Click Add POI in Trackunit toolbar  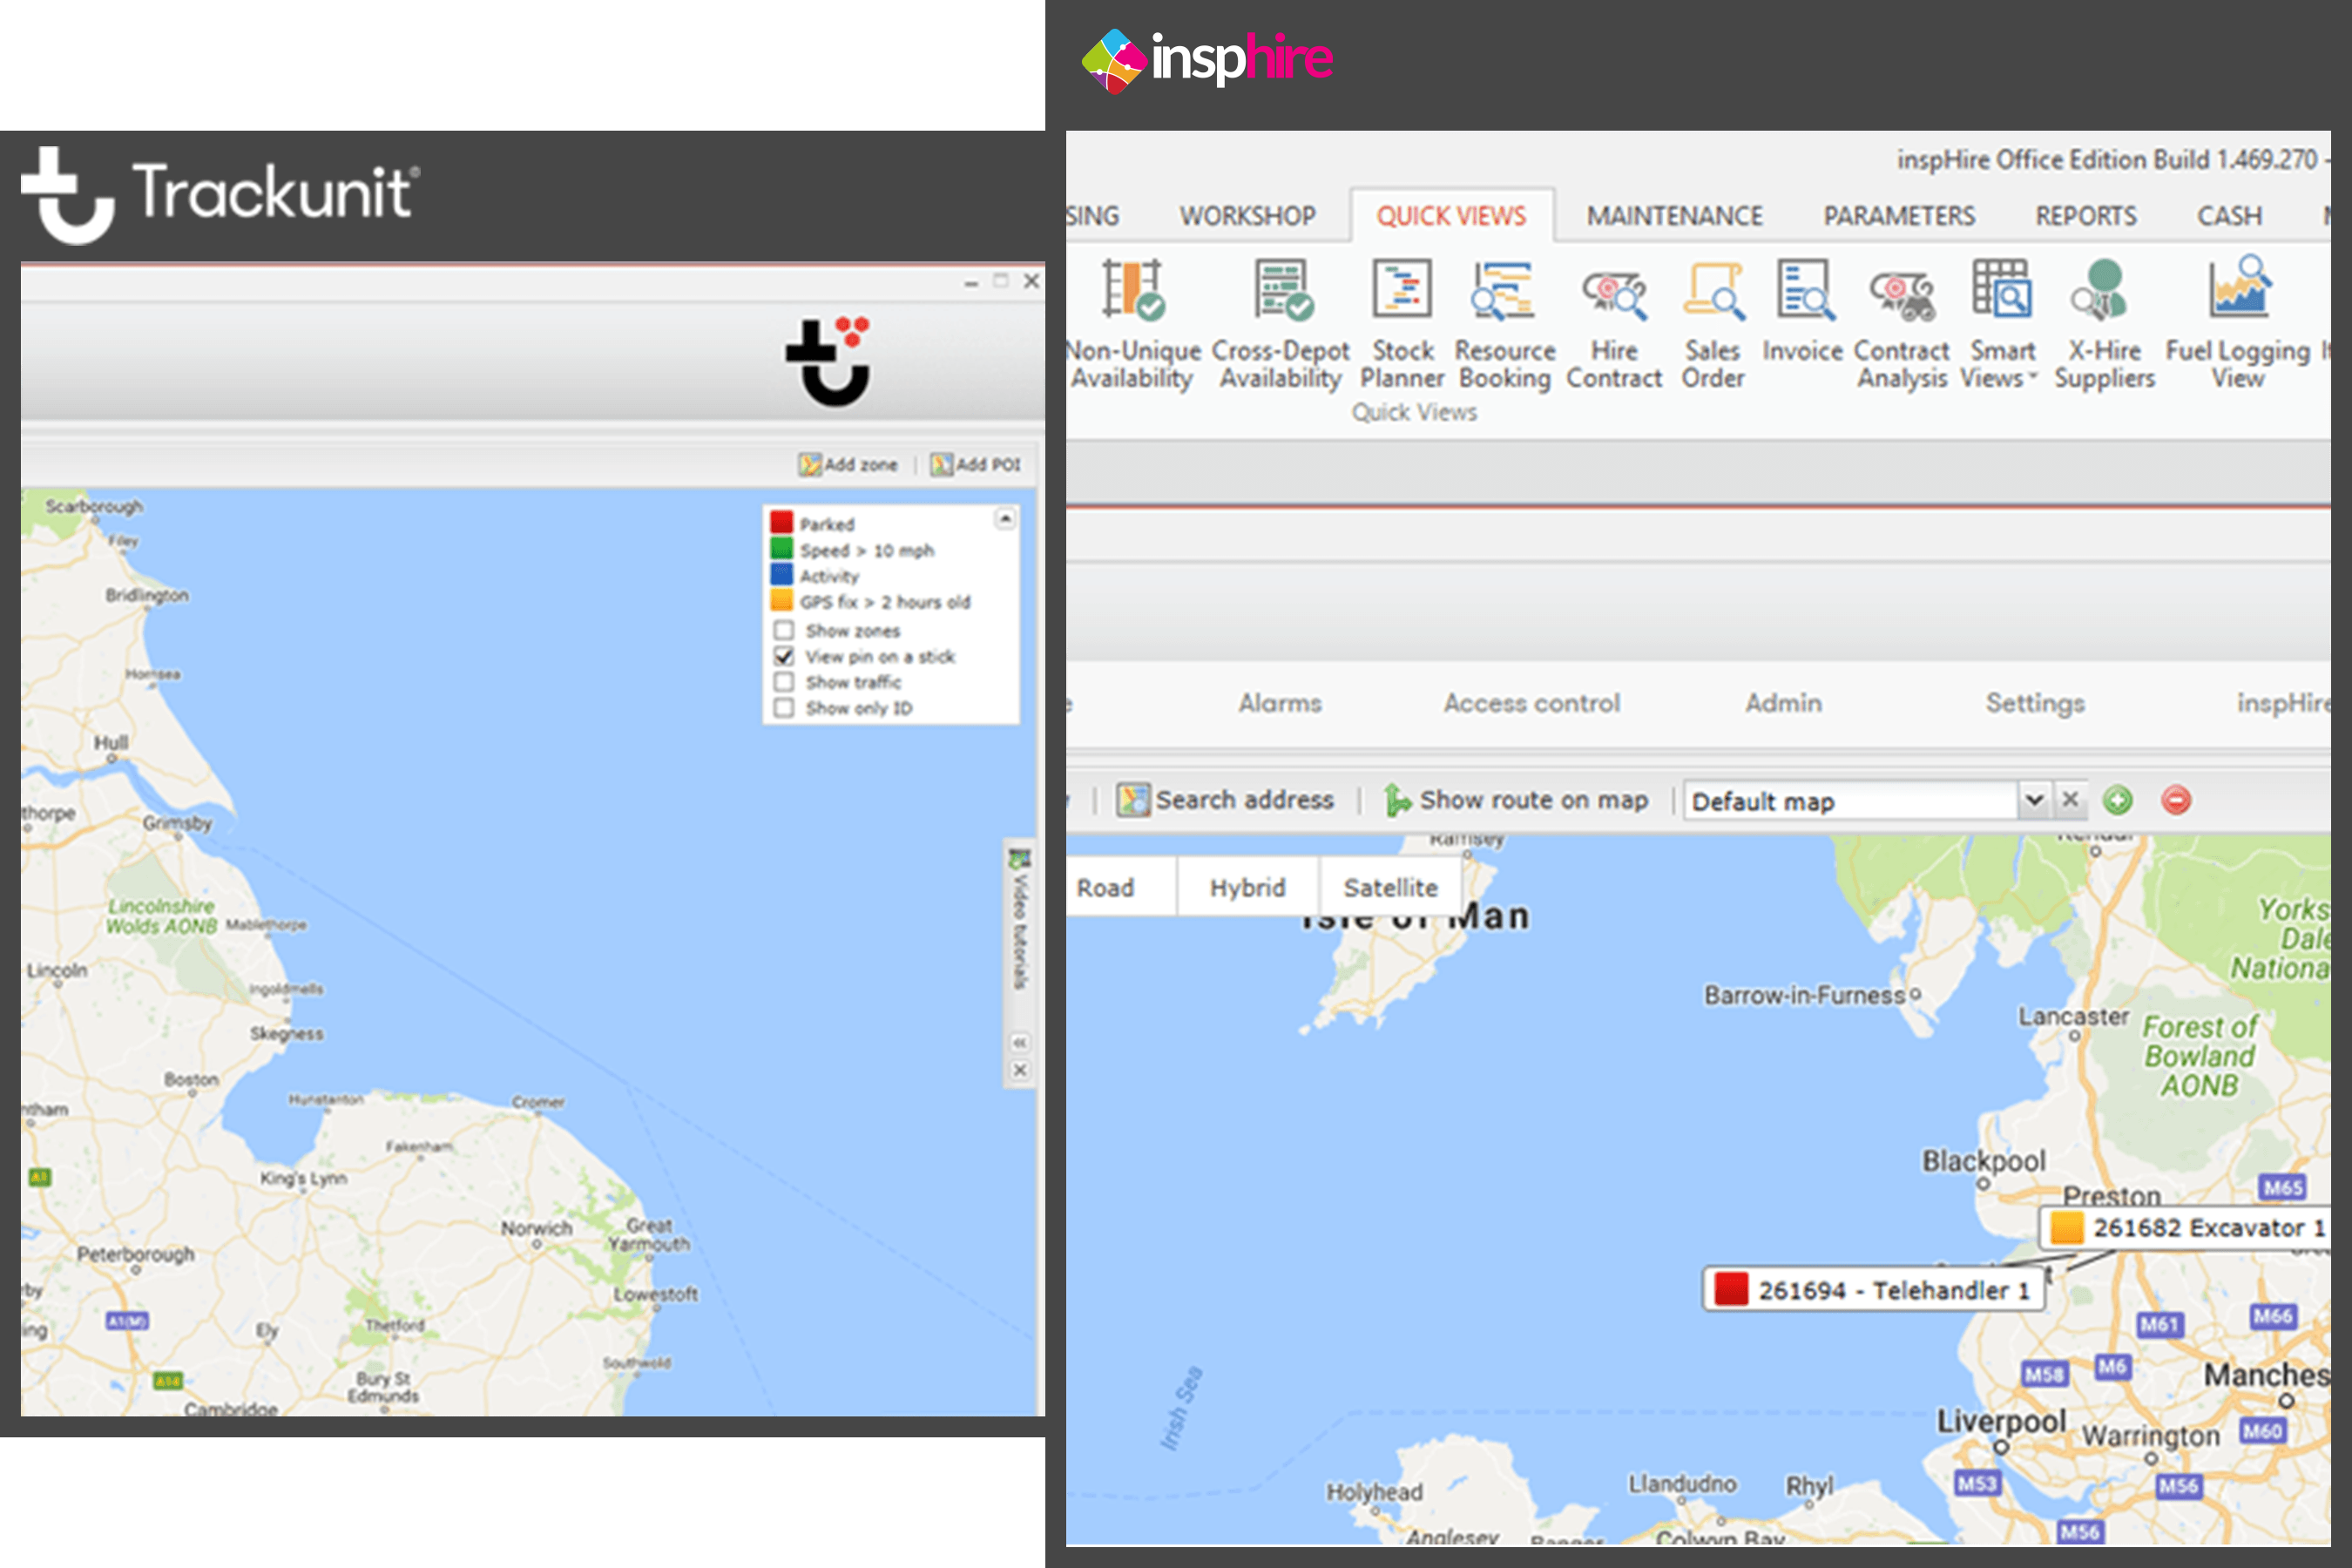(975, 464)
